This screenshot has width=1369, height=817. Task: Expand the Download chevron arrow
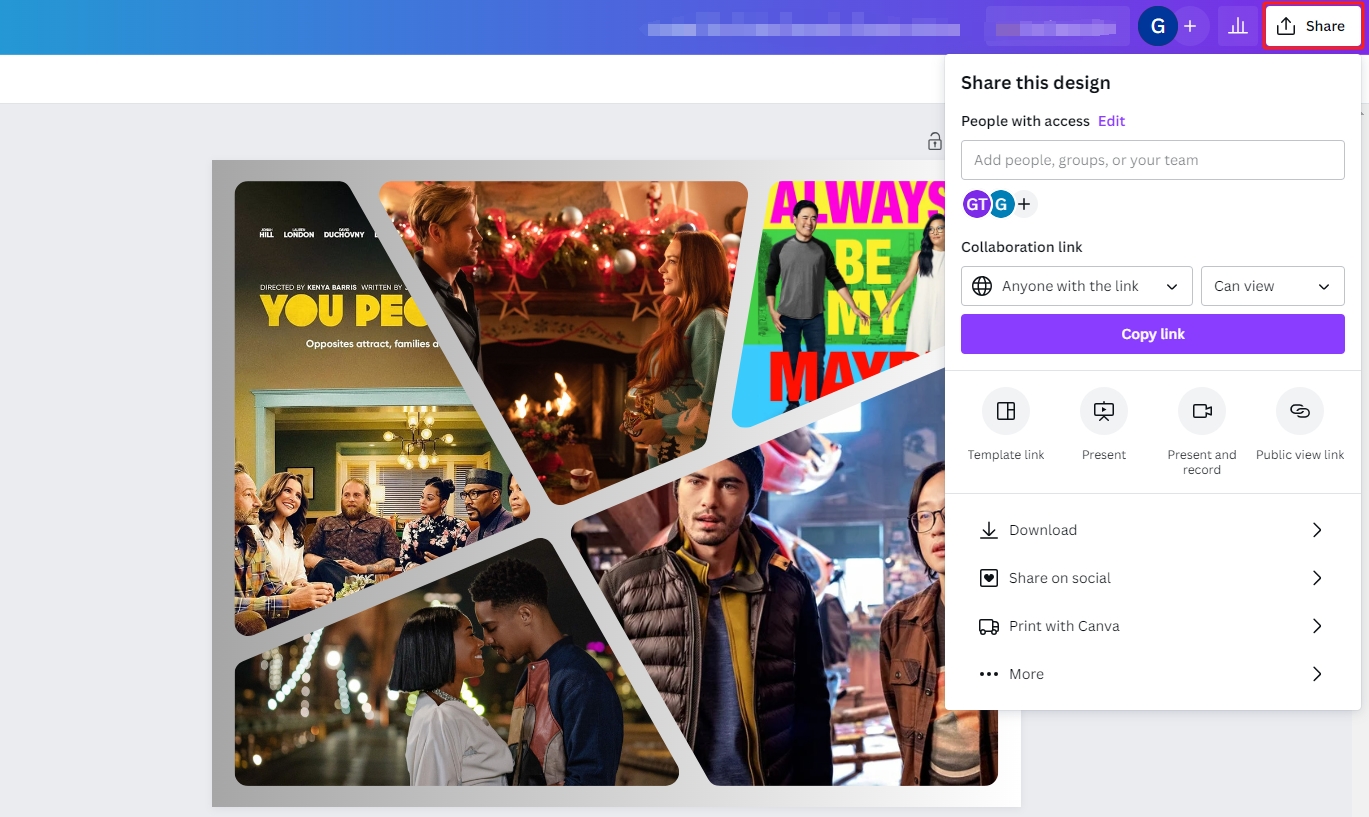(x=1317, y=530)
